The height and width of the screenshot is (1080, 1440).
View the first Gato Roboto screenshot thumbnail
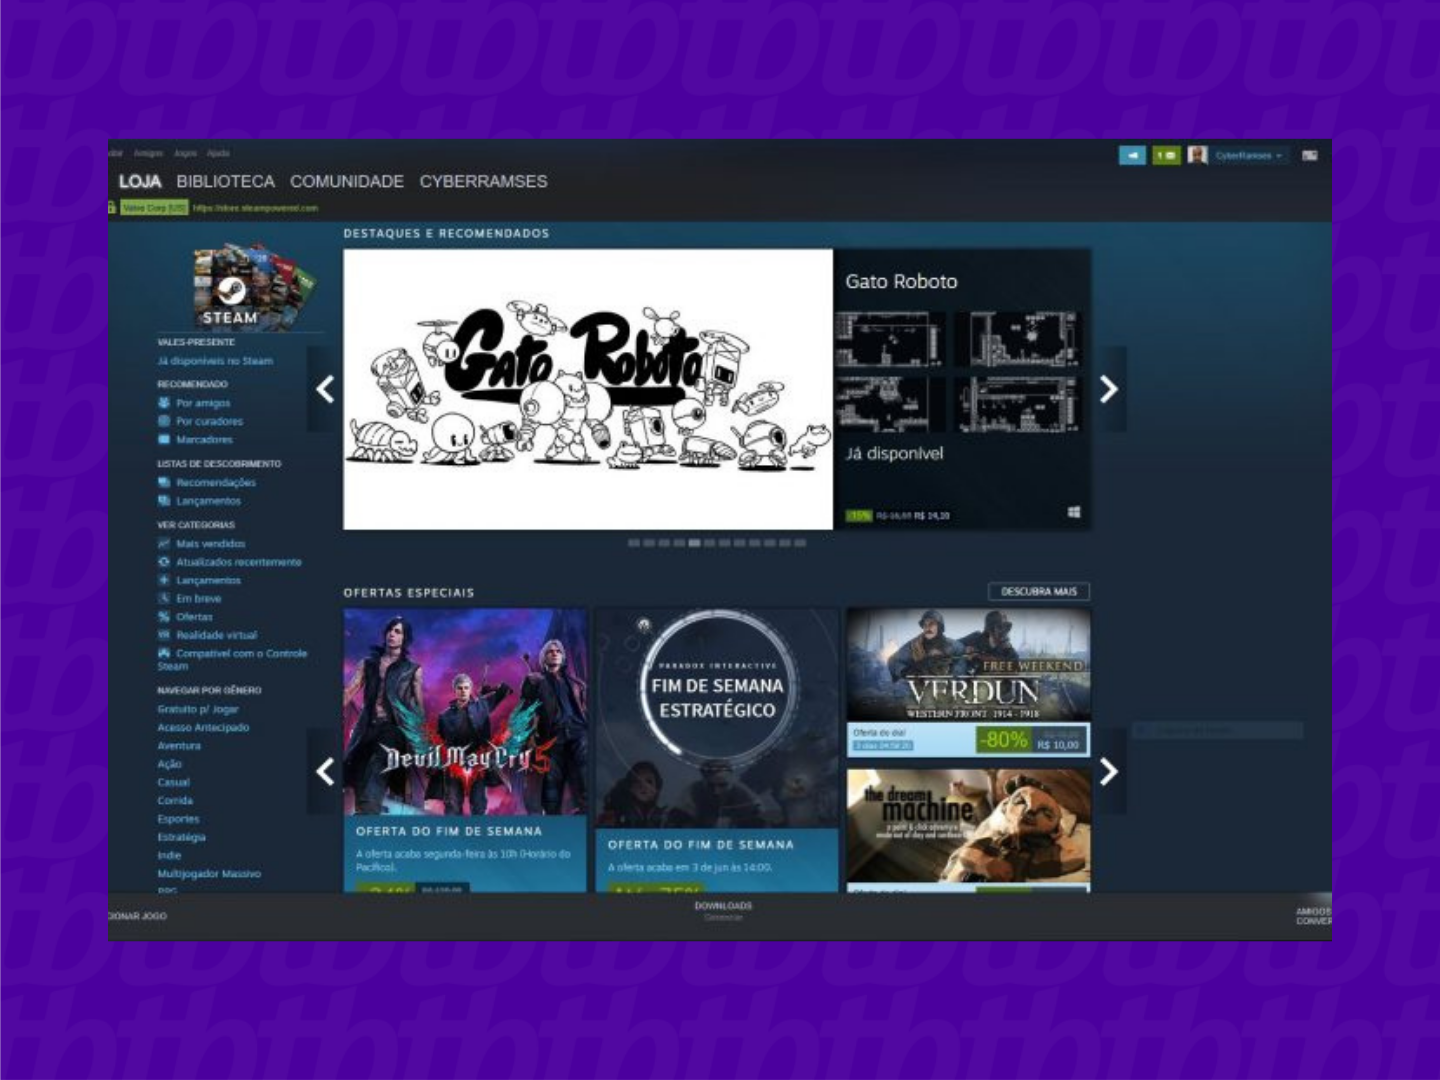(890, 340)
